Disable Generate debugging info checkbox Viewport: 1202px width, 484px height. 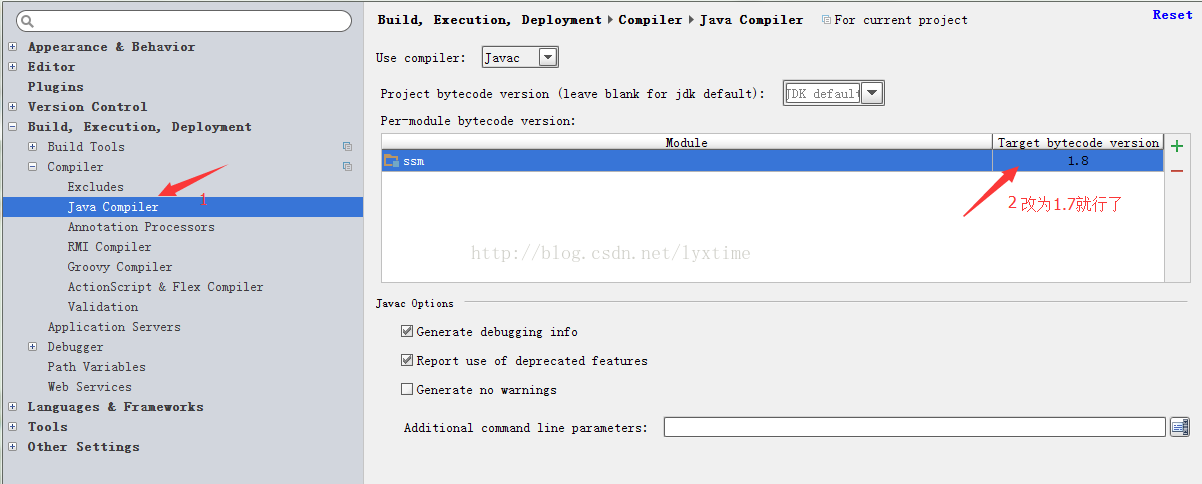pyautogui.click(x=407, y=331)
